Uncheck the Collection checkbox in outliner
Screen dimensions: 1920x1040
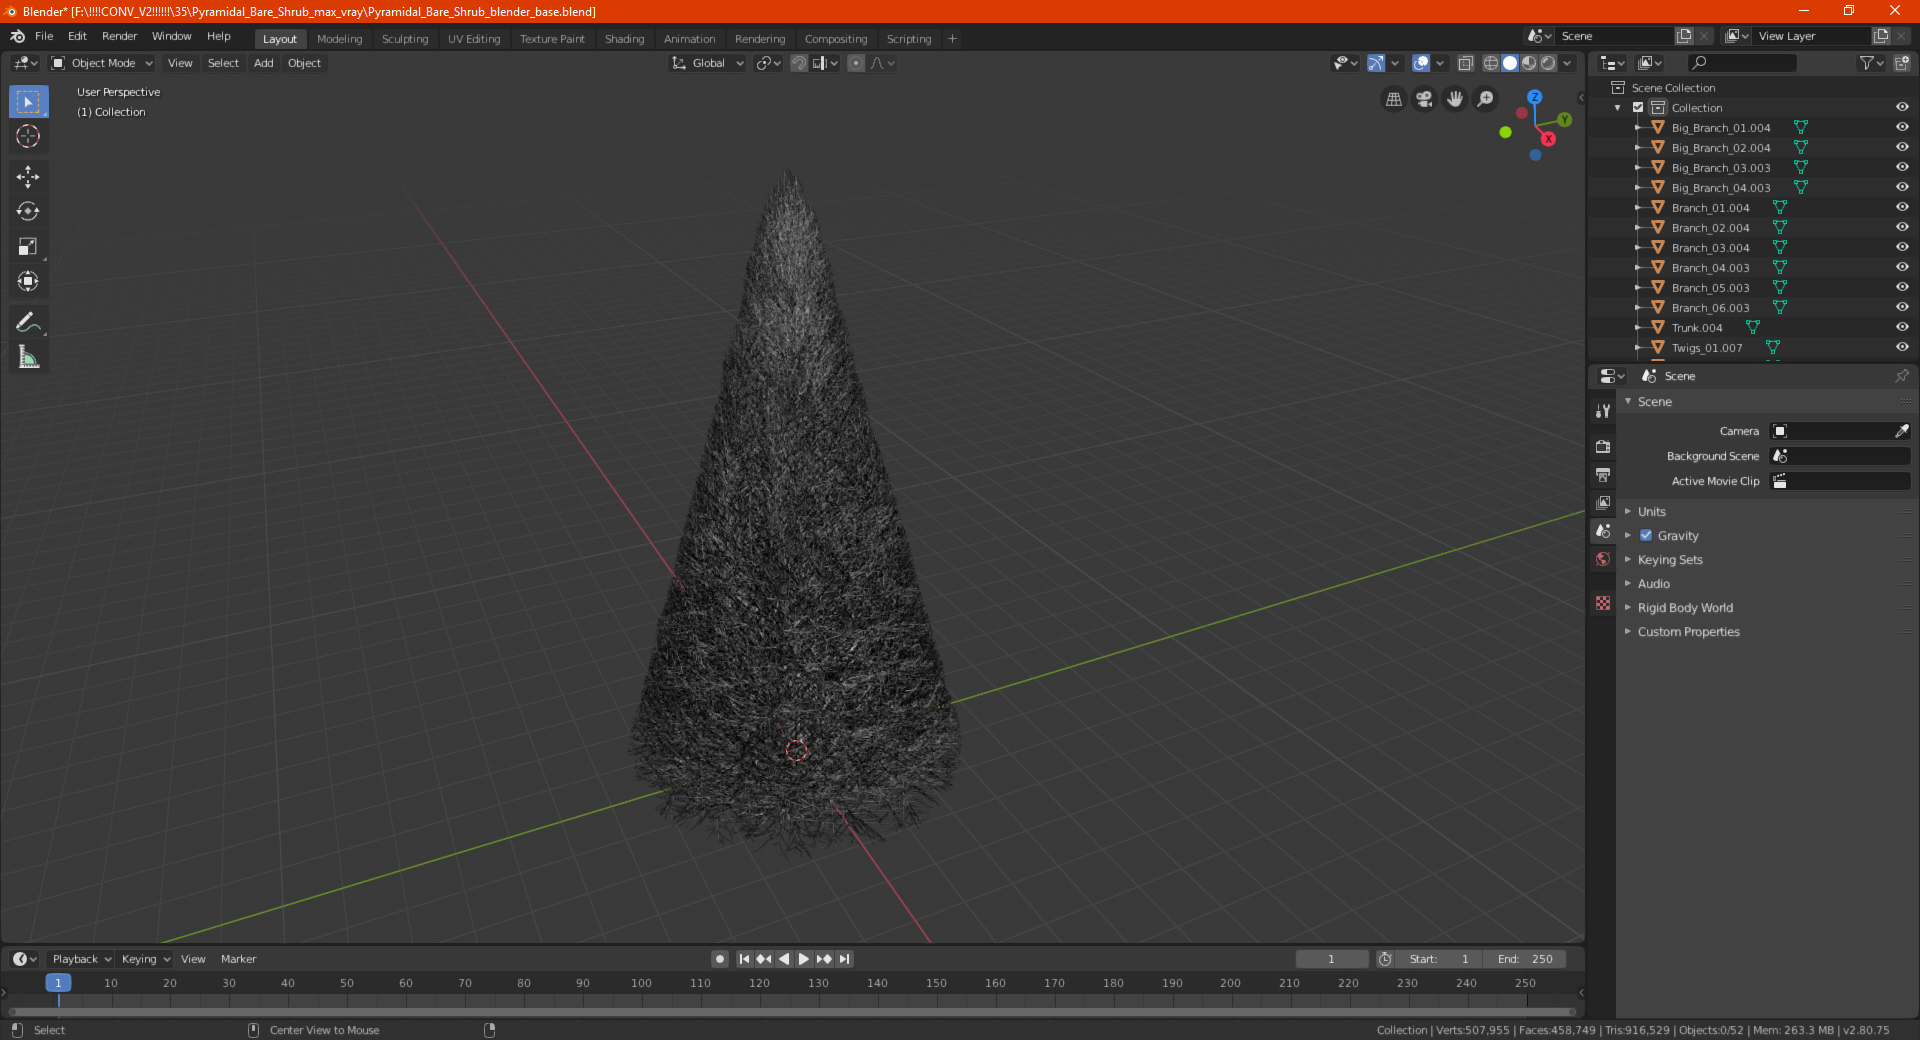point(1638,107)
